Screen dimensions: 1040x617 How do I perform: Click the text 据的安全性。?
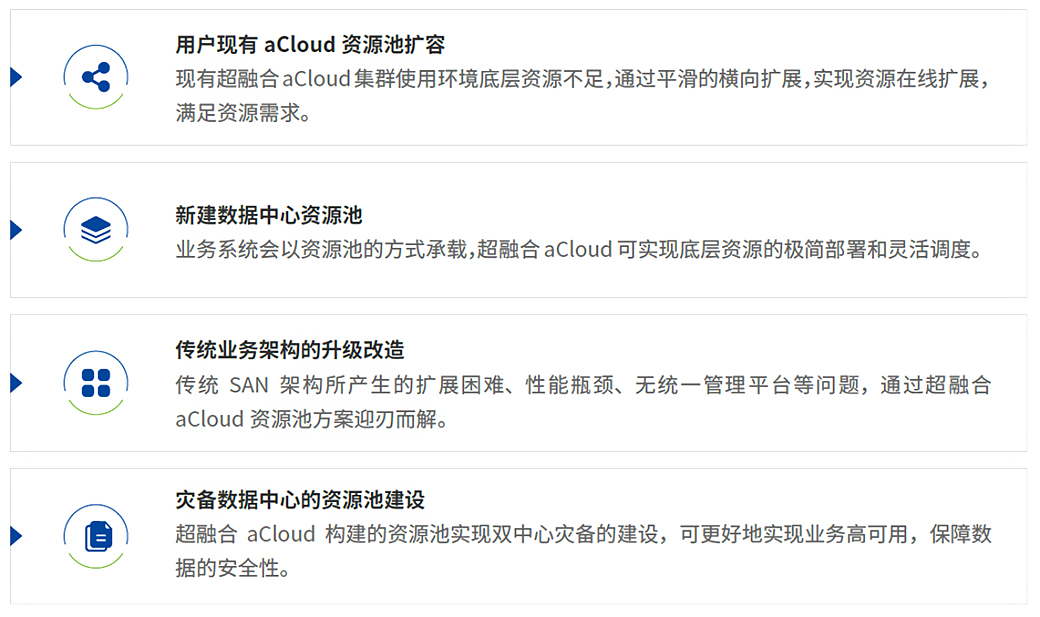pos(233,569)
